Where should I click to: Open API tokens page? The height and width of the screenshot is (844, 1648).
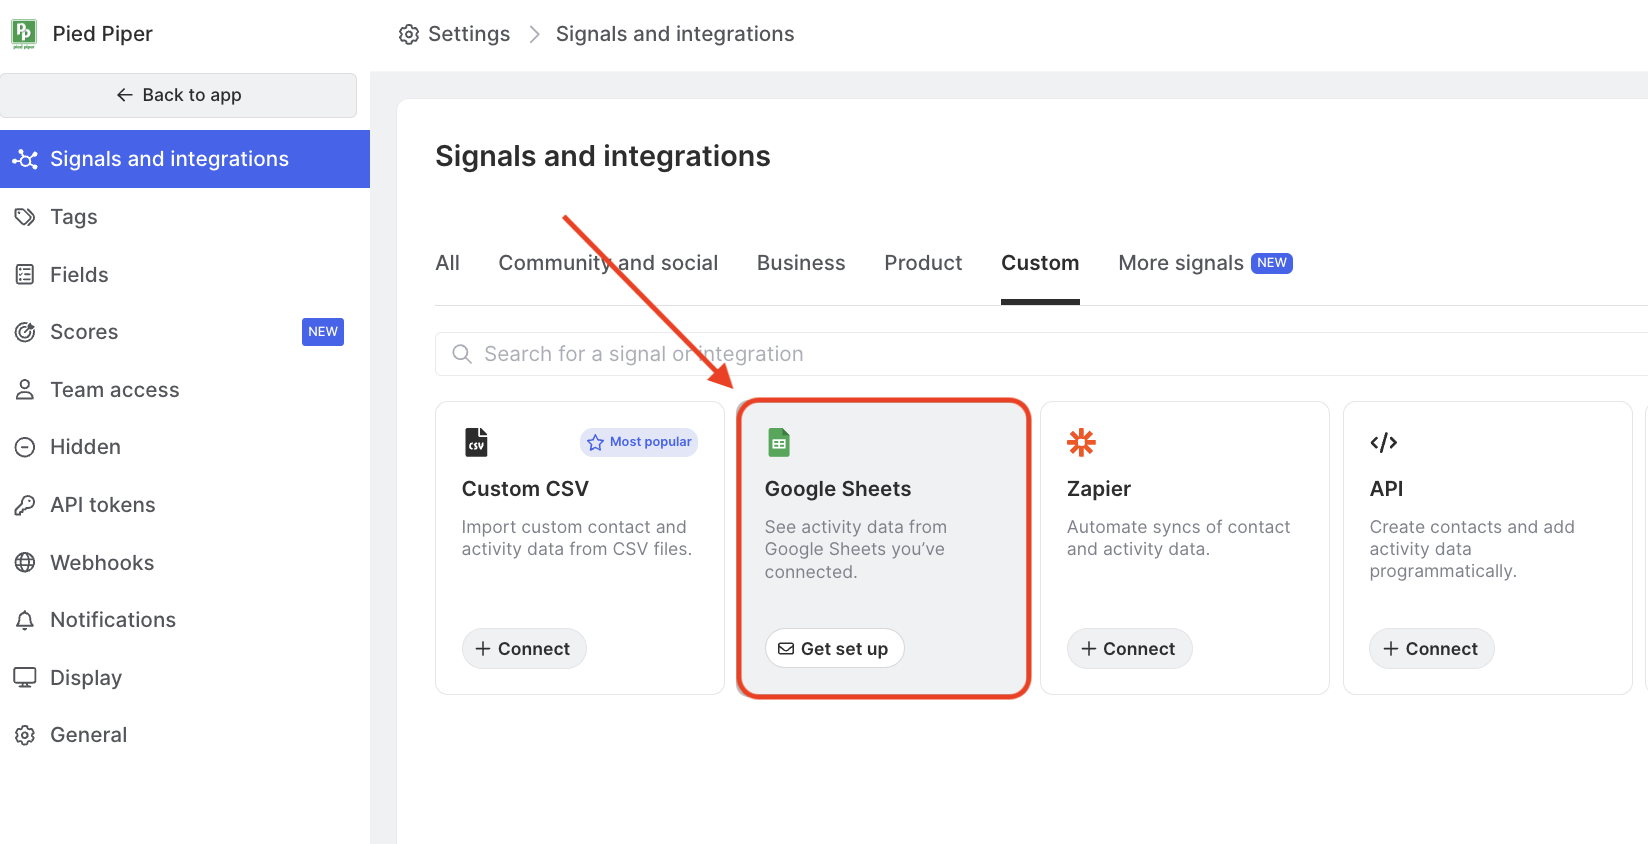pos(102,505)
